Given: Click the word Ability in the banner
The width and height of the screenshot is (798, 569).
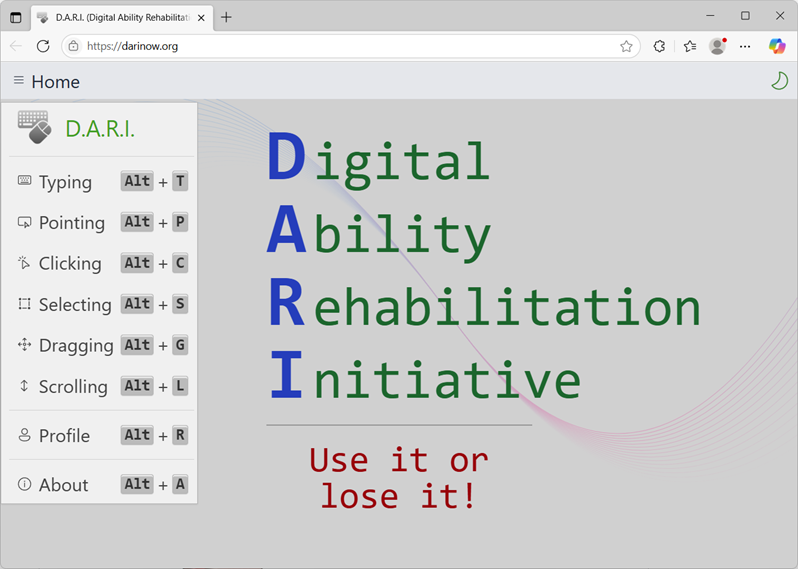Looking at the screenshot, I should pos(379,233).
